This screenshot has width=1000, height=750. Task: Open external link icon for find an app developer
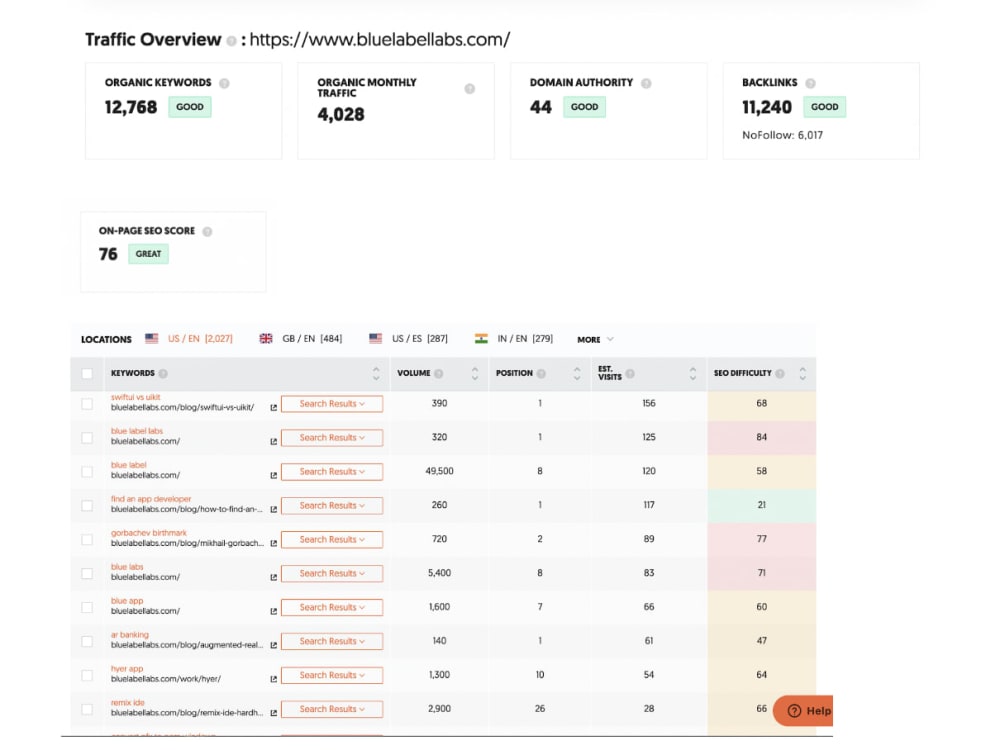[274, 510]
